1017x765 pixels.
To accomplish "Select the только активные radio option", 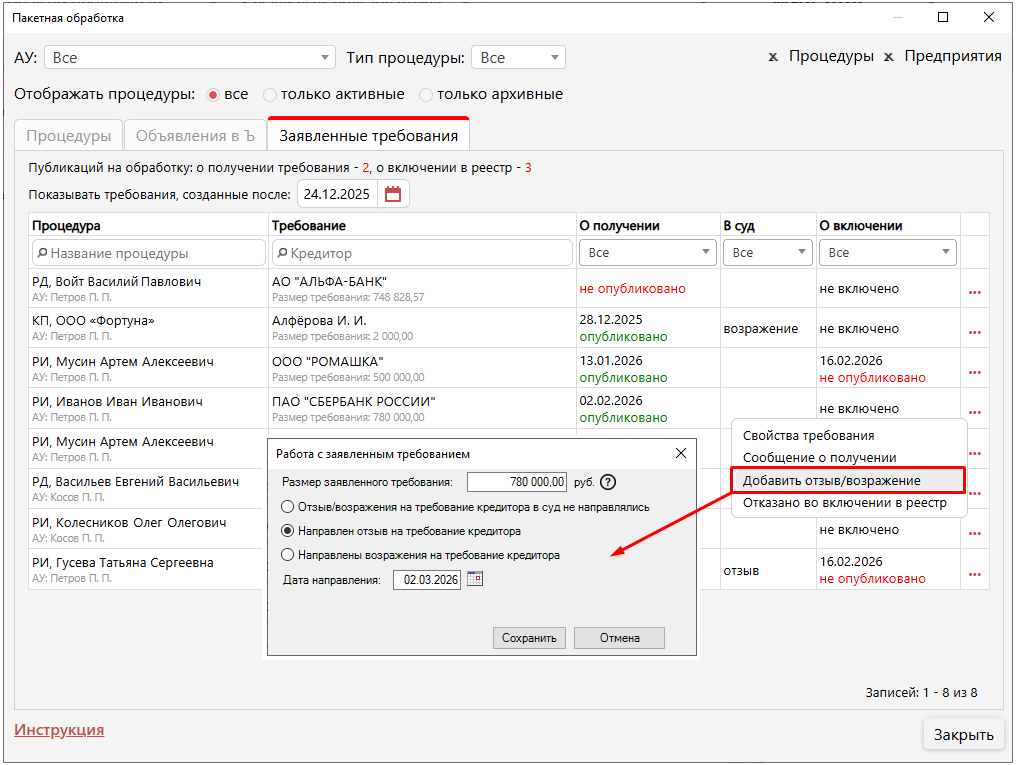I will pyautogui.click(x=270, y=95).
